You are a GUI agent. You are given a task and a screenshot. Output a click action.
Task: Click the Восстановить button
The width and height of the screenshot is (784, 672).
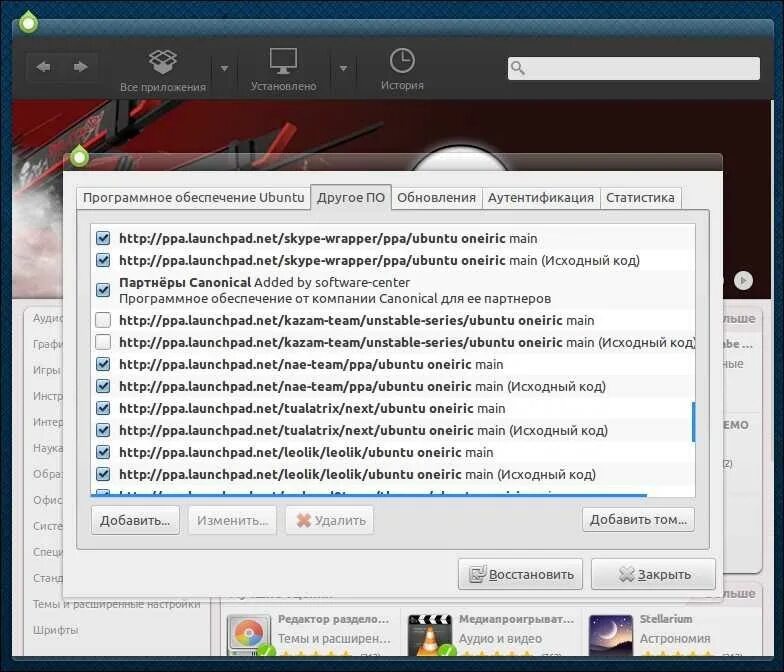coord(520,574)
